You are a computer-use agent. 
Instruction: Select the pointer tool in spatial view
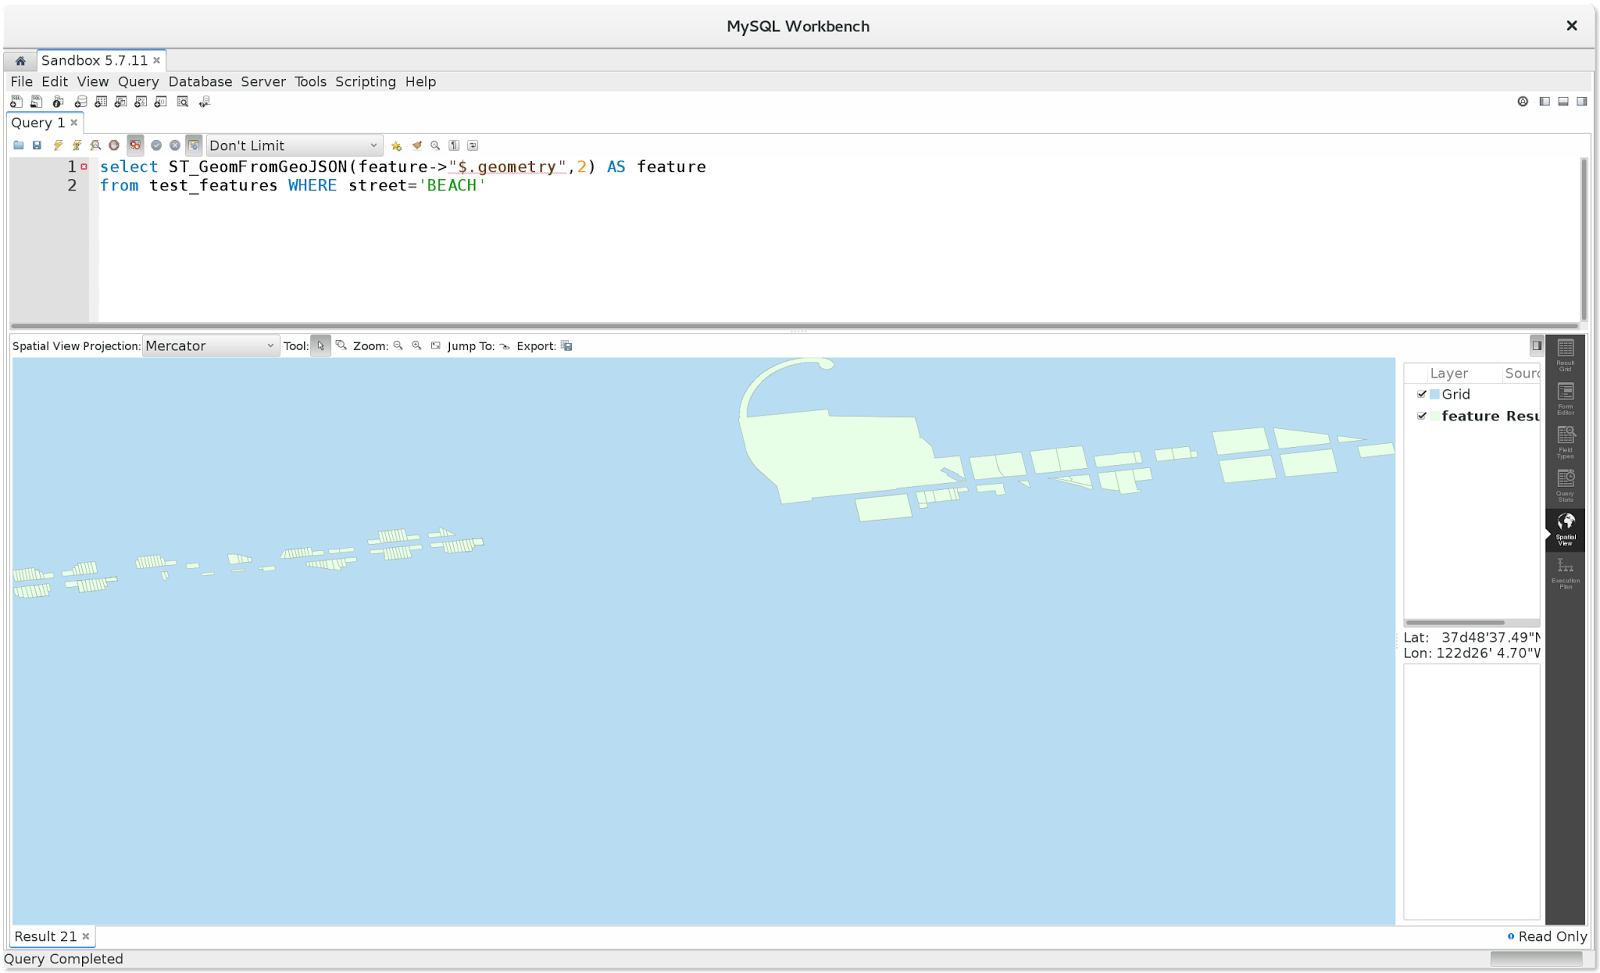click(320, 345)
